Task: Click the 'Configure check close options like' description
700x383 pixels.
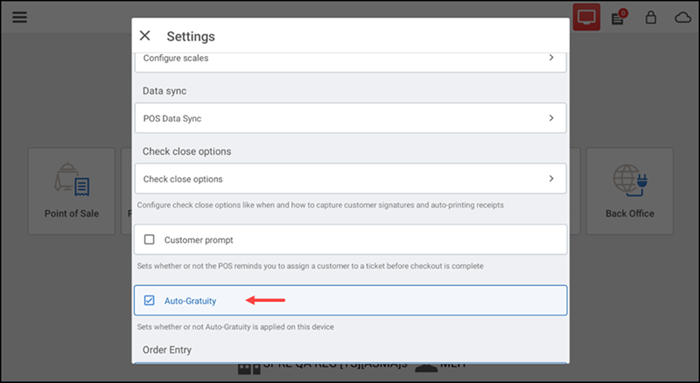Action: [x=320, y=205]
